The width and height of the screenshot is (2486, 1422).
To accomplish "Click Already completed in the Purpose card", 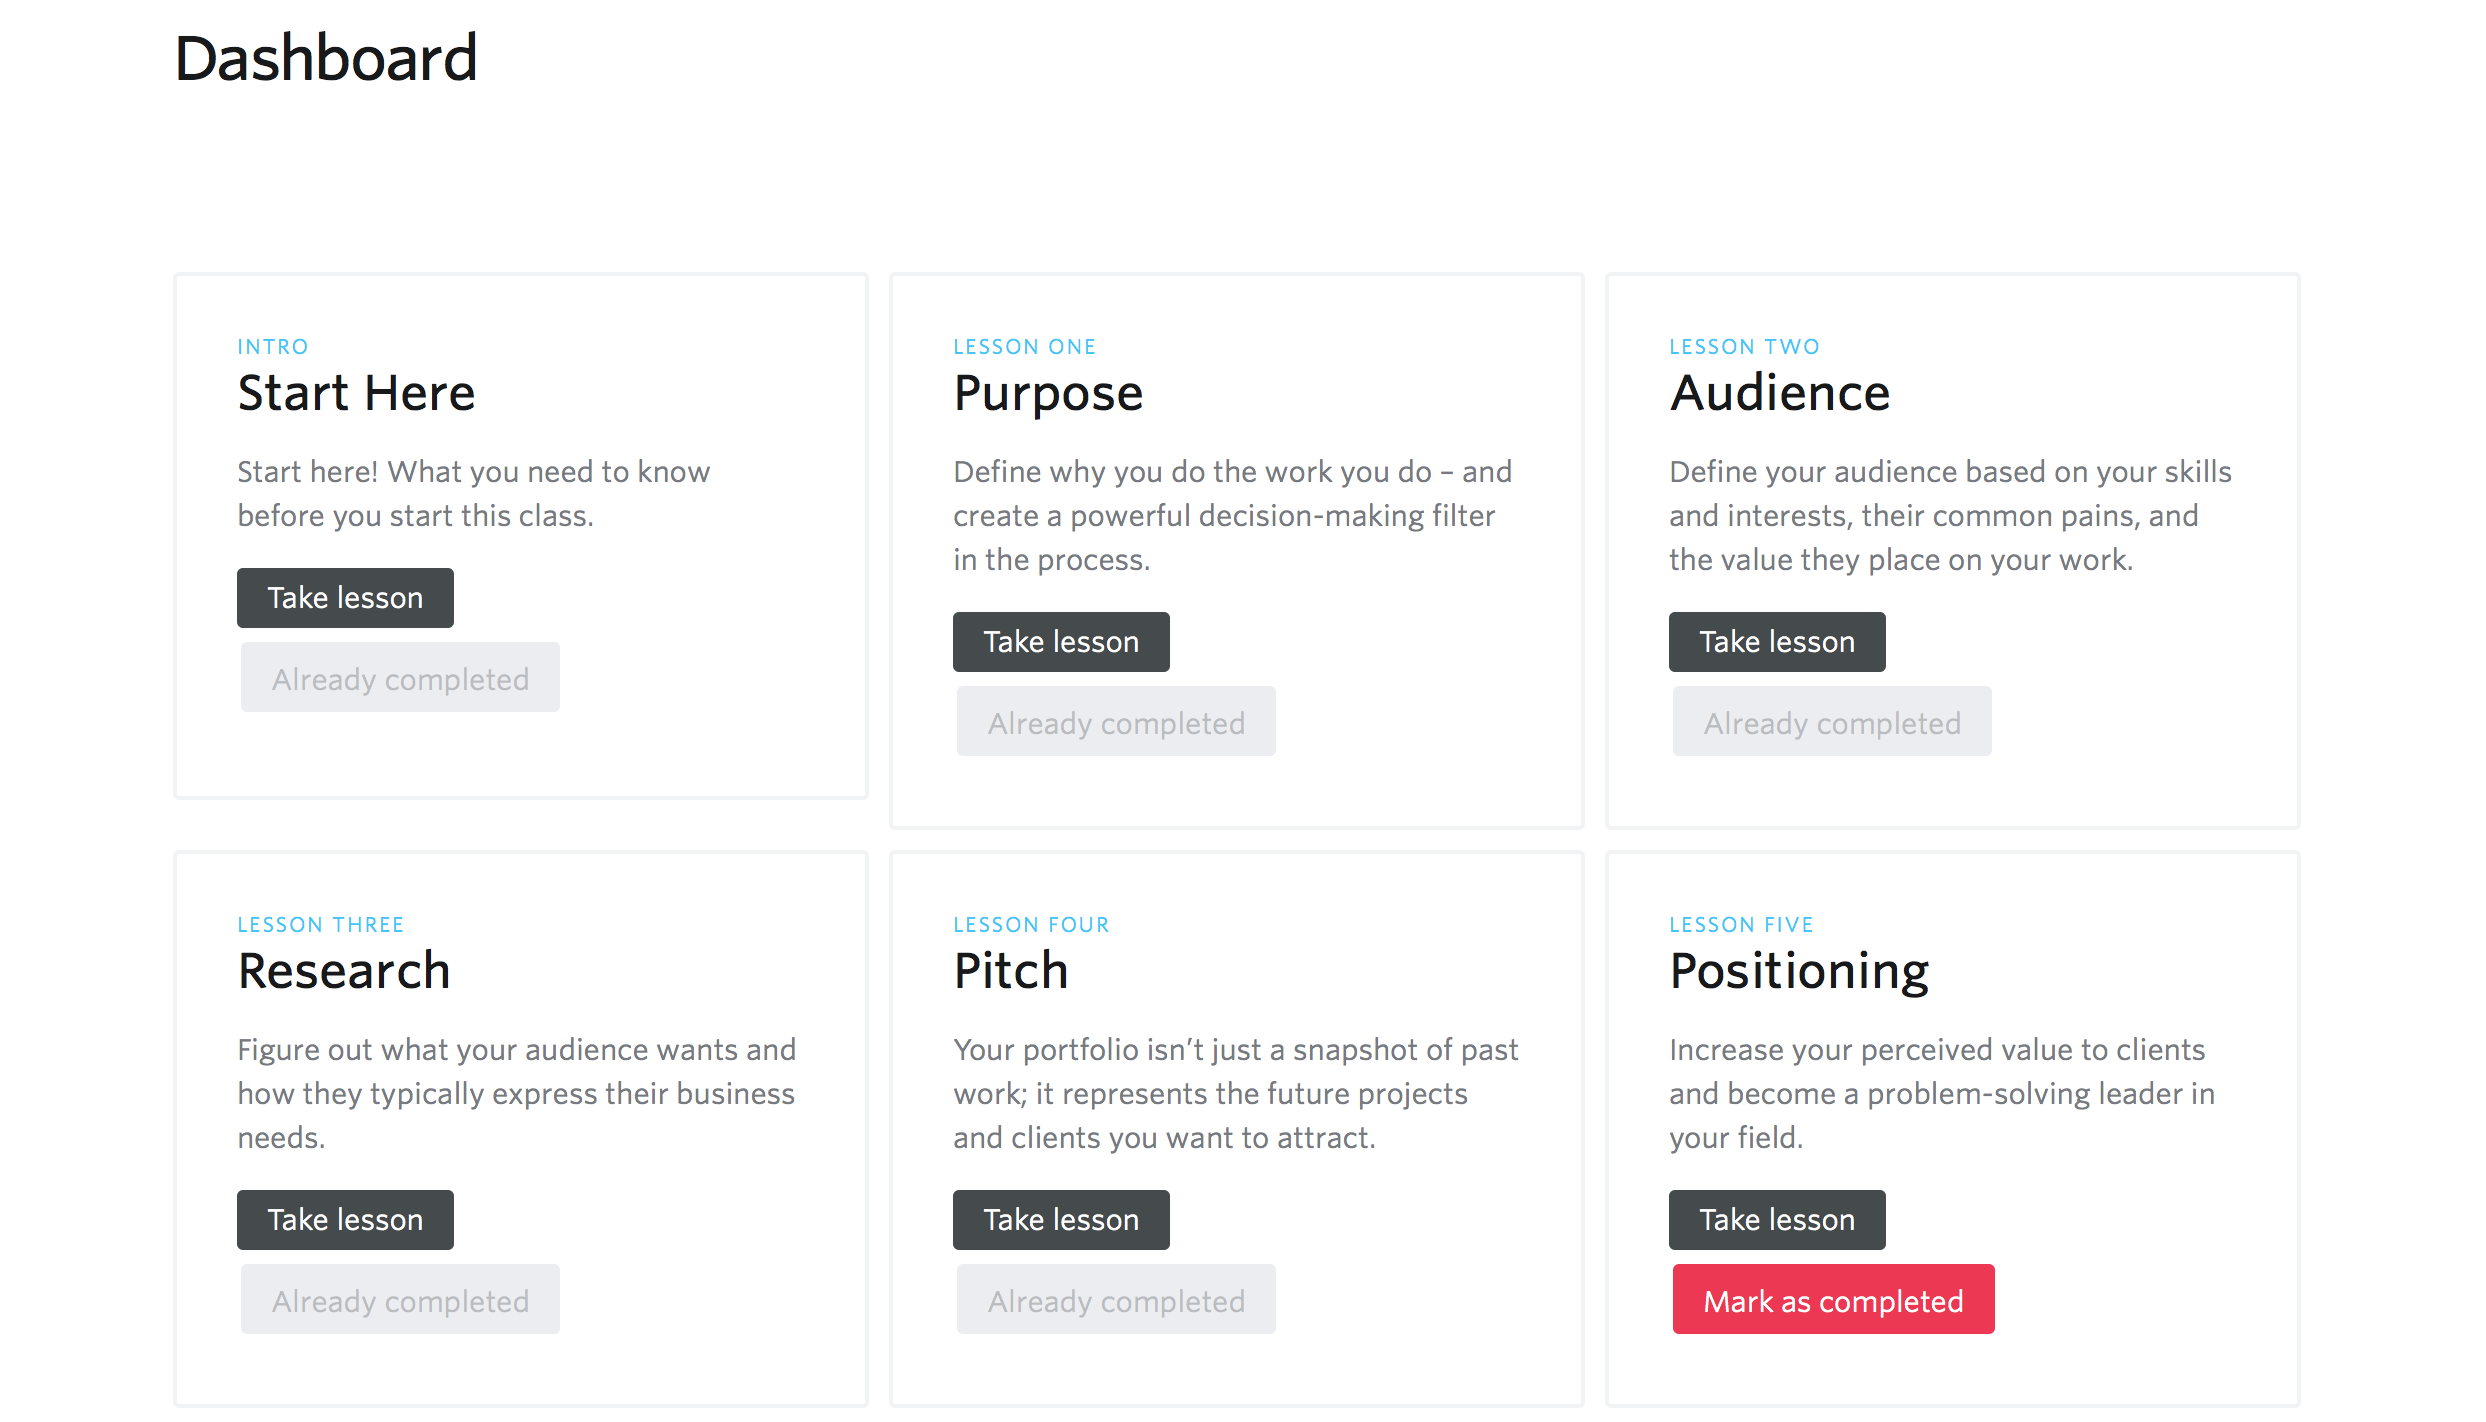I will pos(1116,722).
